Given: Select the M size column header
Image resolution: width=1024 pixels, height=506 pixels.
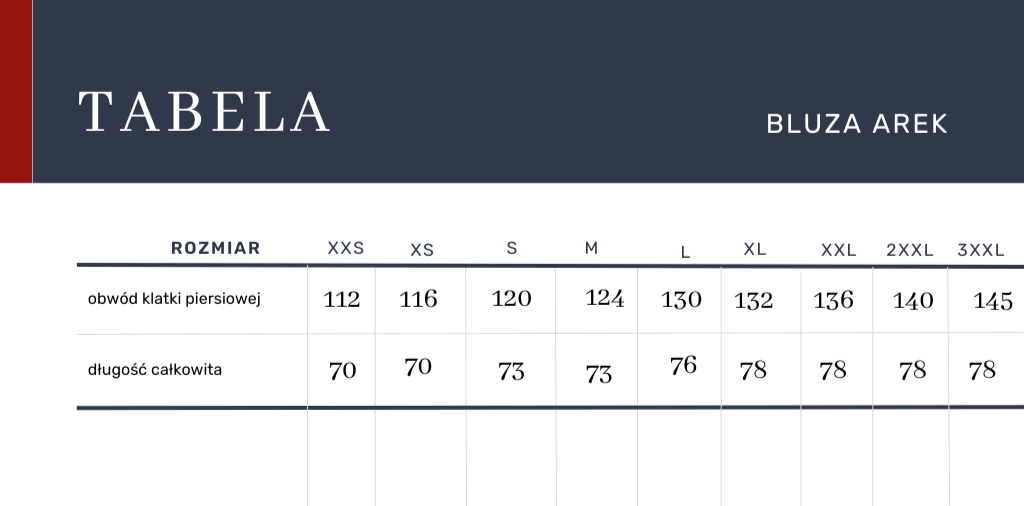Looking at the screenshot, I should pyautogui.click(x=591, y=248).
